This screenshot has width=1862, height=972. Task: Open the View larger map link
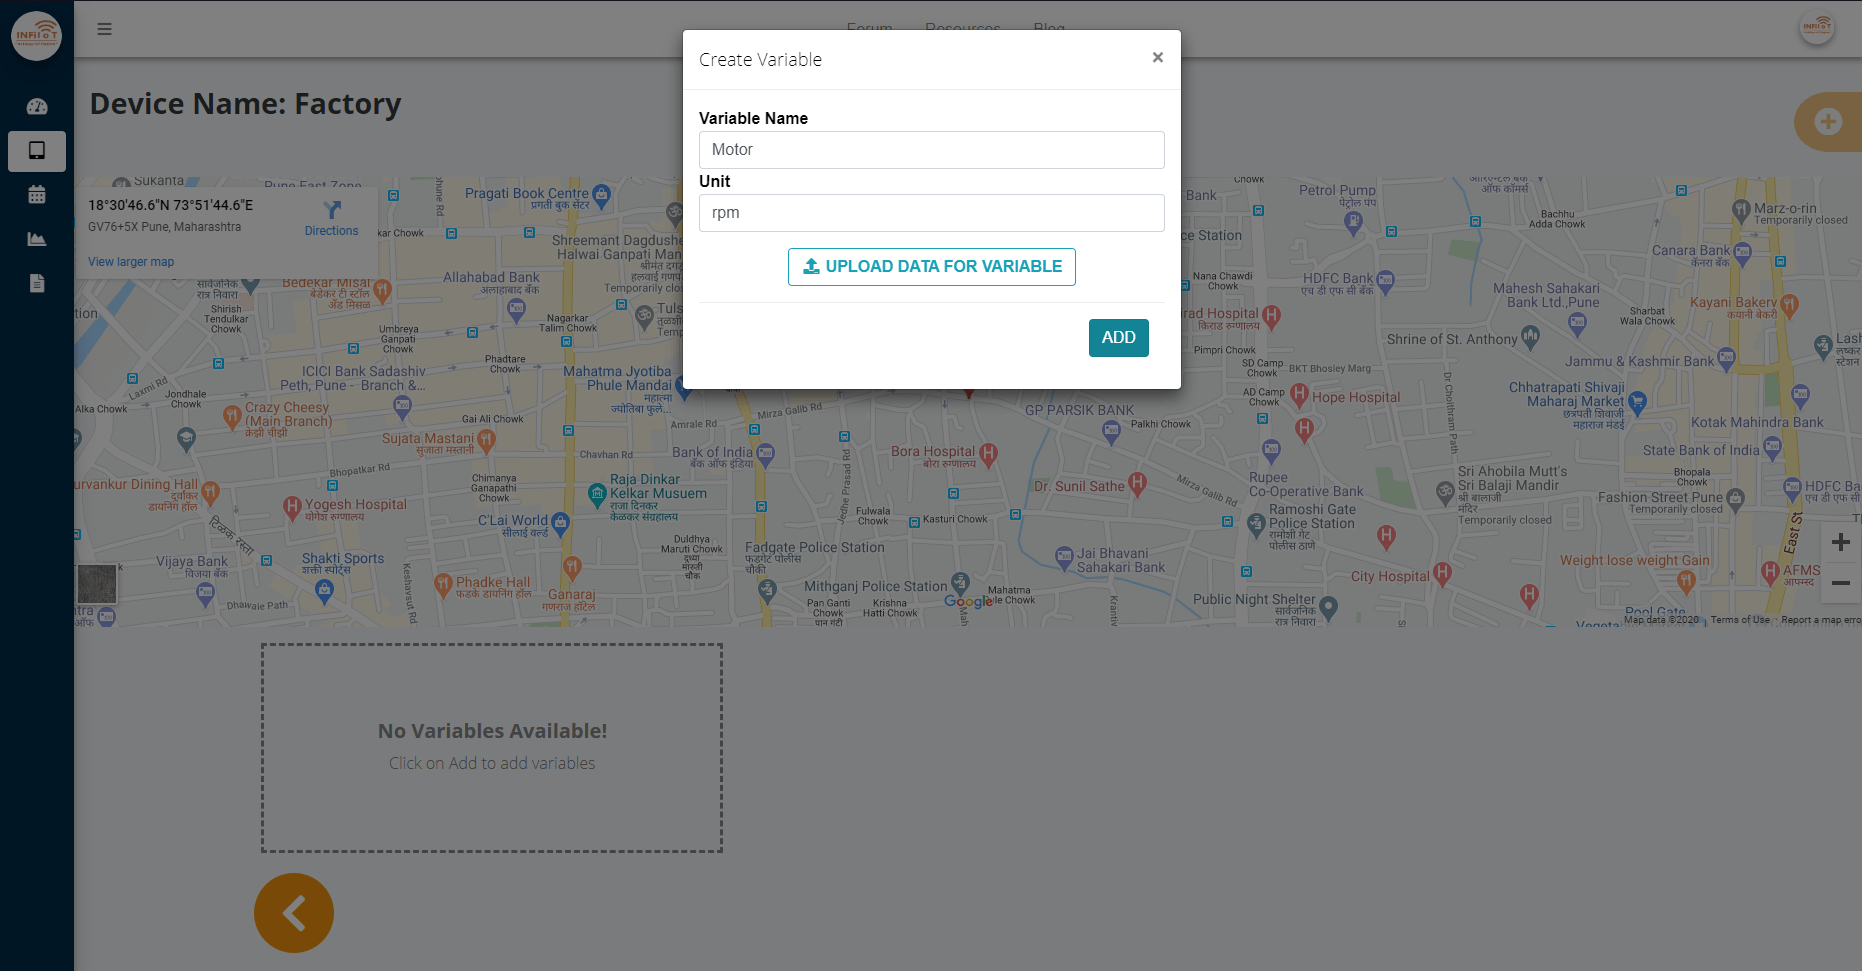(x=131, y=262)
